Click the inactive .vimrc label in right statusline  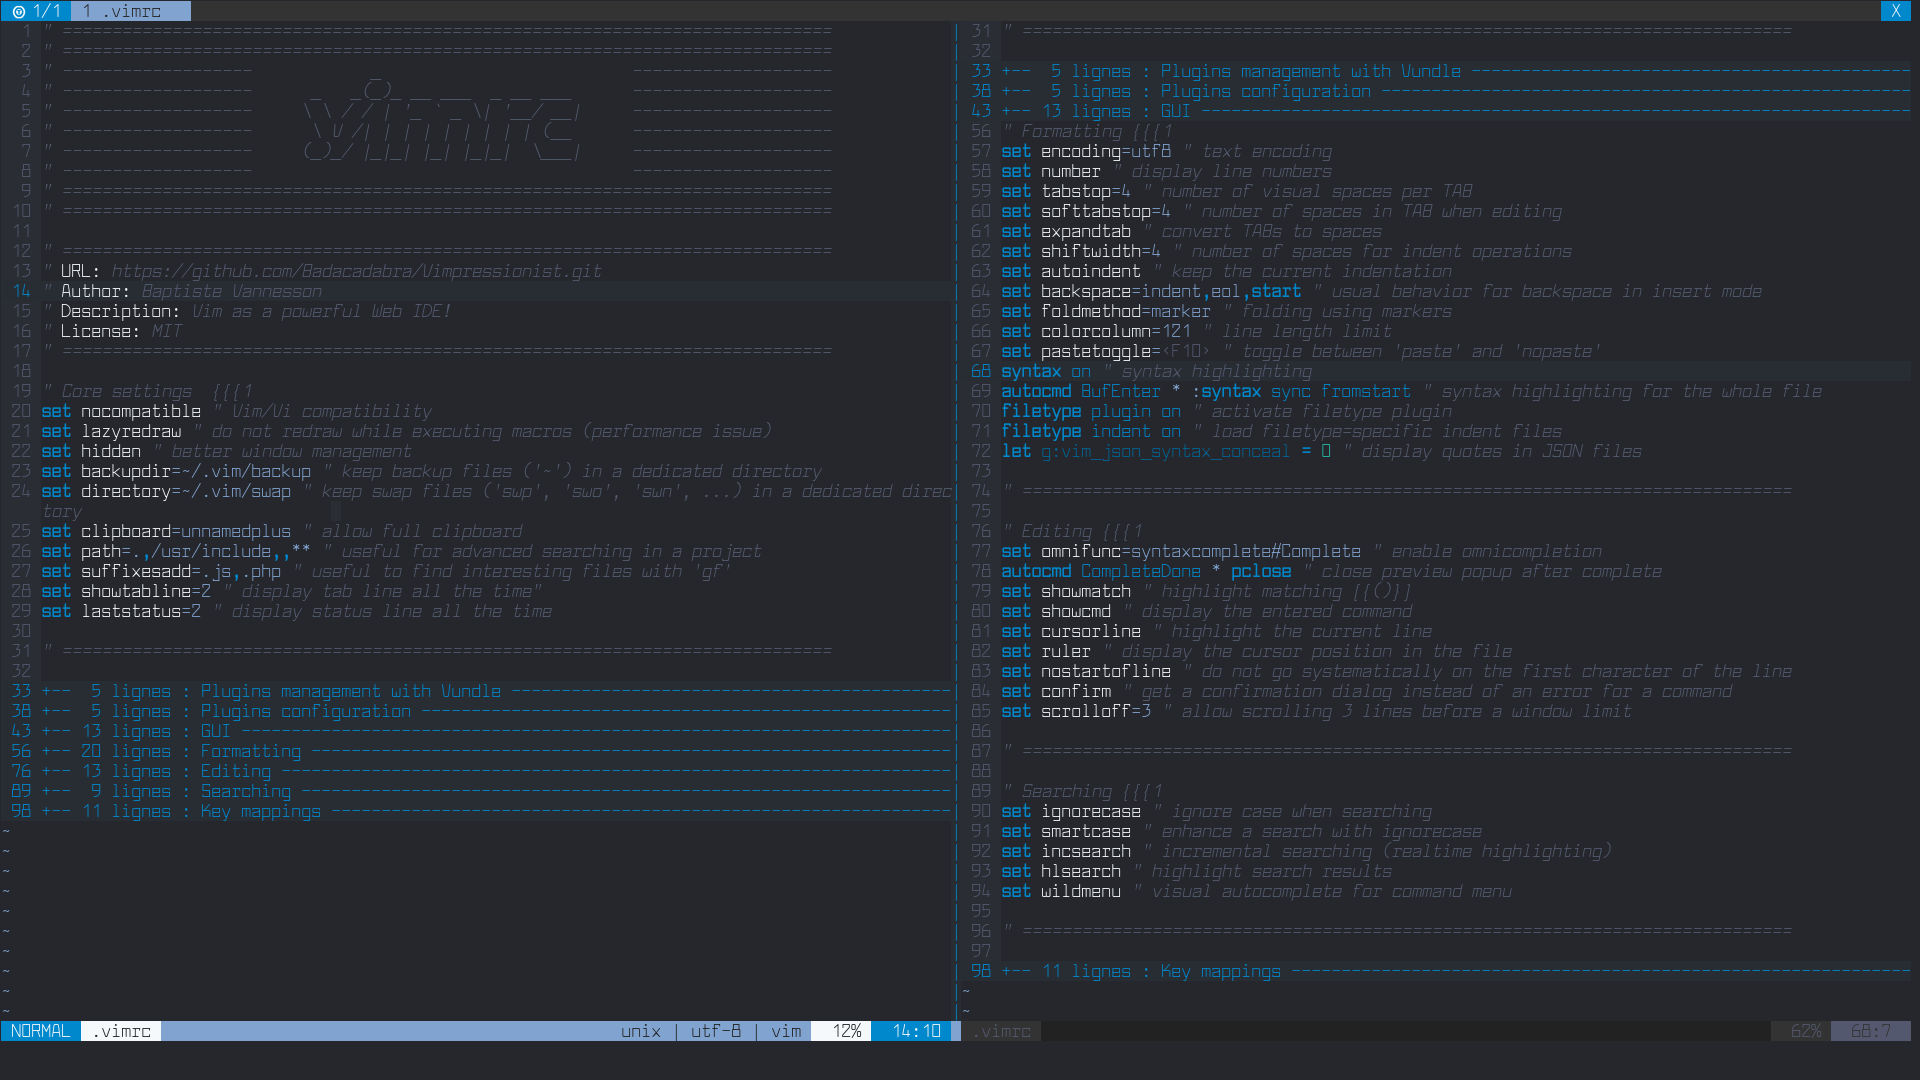pos(1001,1031)
